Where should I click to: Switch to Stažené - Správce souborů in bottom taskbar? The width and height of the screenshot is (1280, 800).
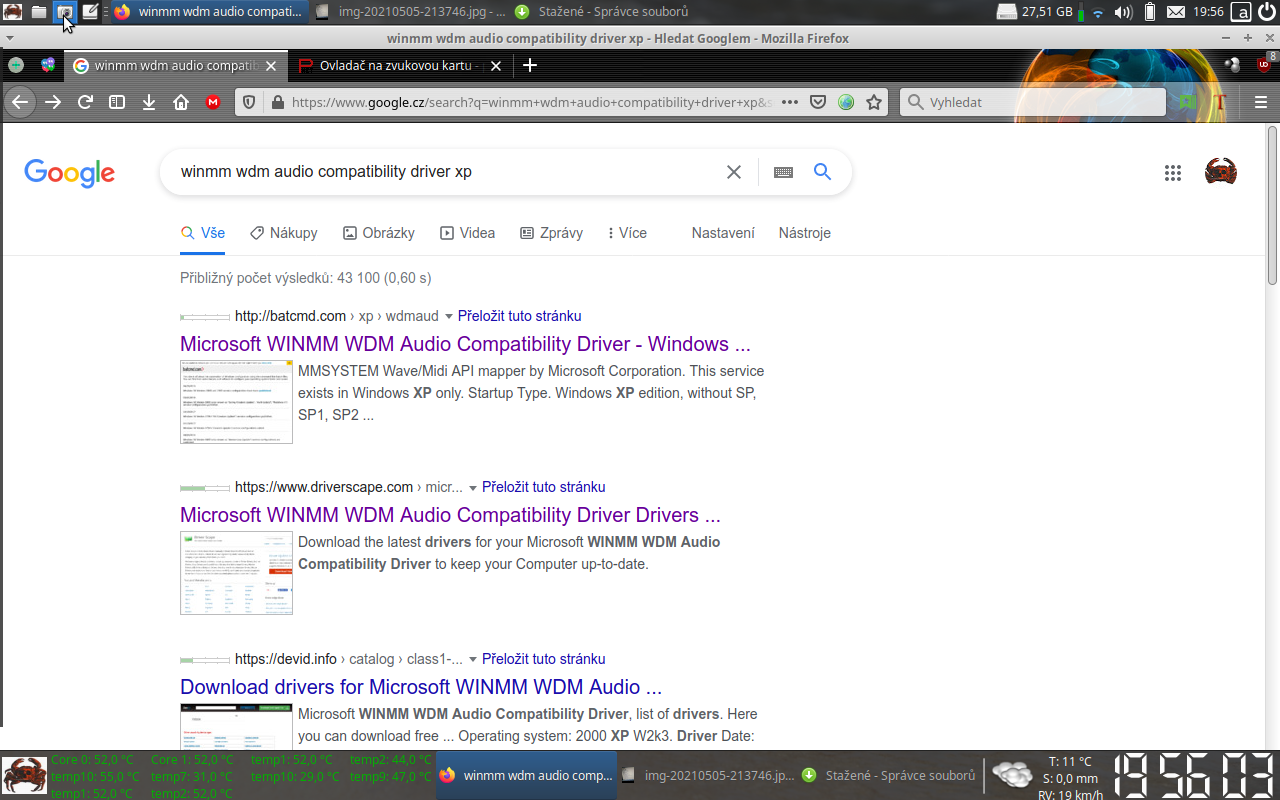[x=889, y=775]
